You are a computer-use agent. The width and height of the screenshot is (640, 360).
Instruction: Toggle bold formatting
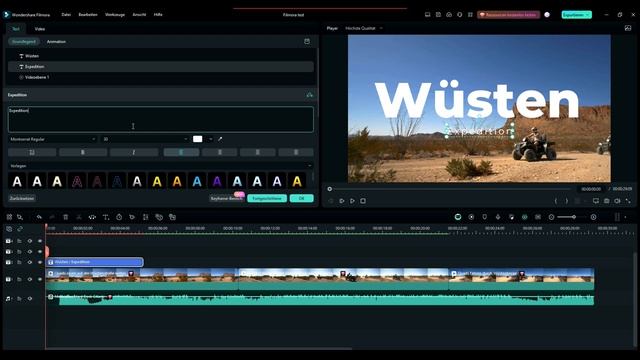click(83, 152)
